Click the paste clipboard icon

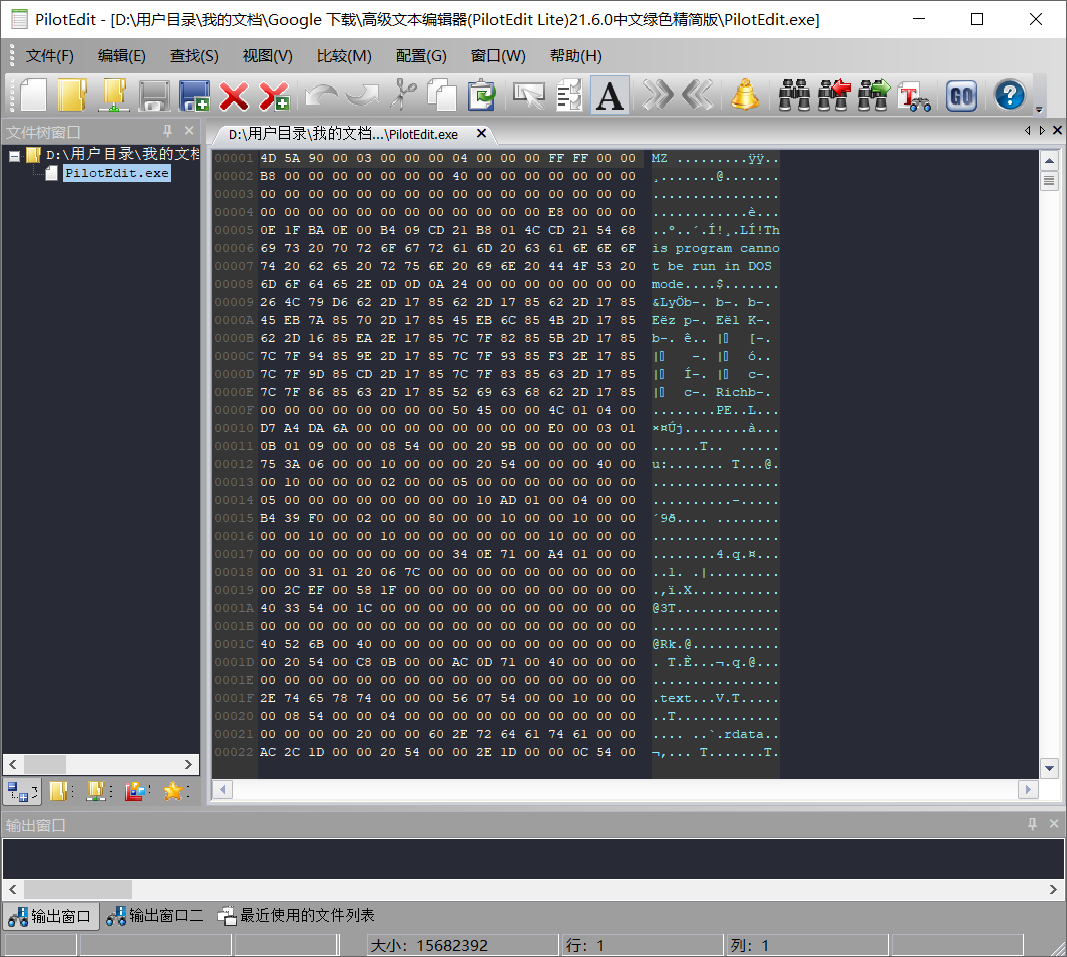[482, 95]
